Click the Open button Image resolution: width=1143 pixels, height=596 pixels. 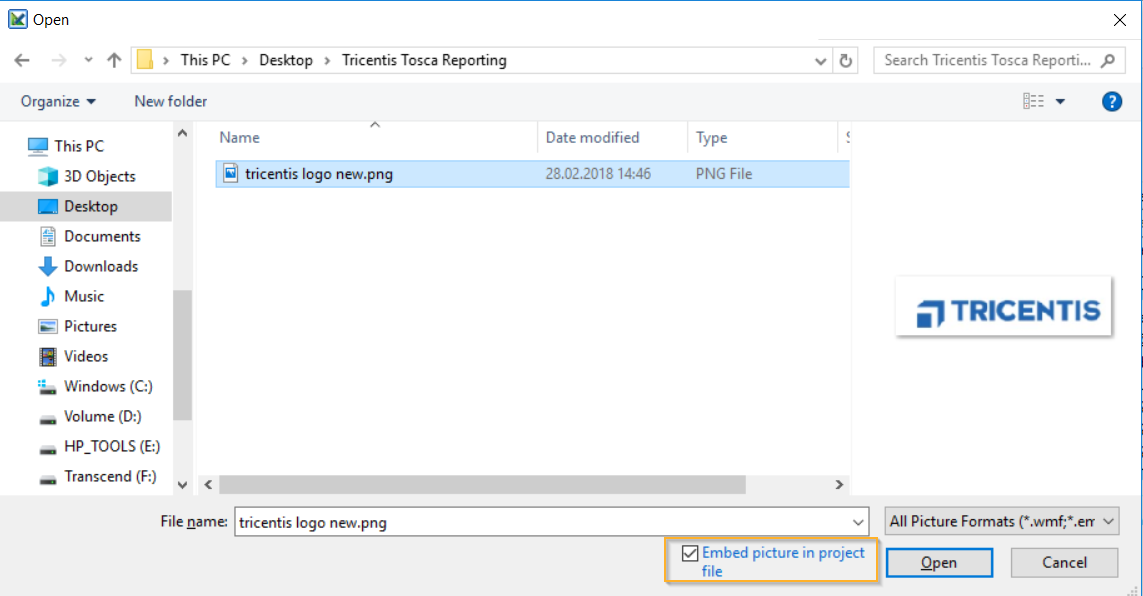tap(939, 562)
